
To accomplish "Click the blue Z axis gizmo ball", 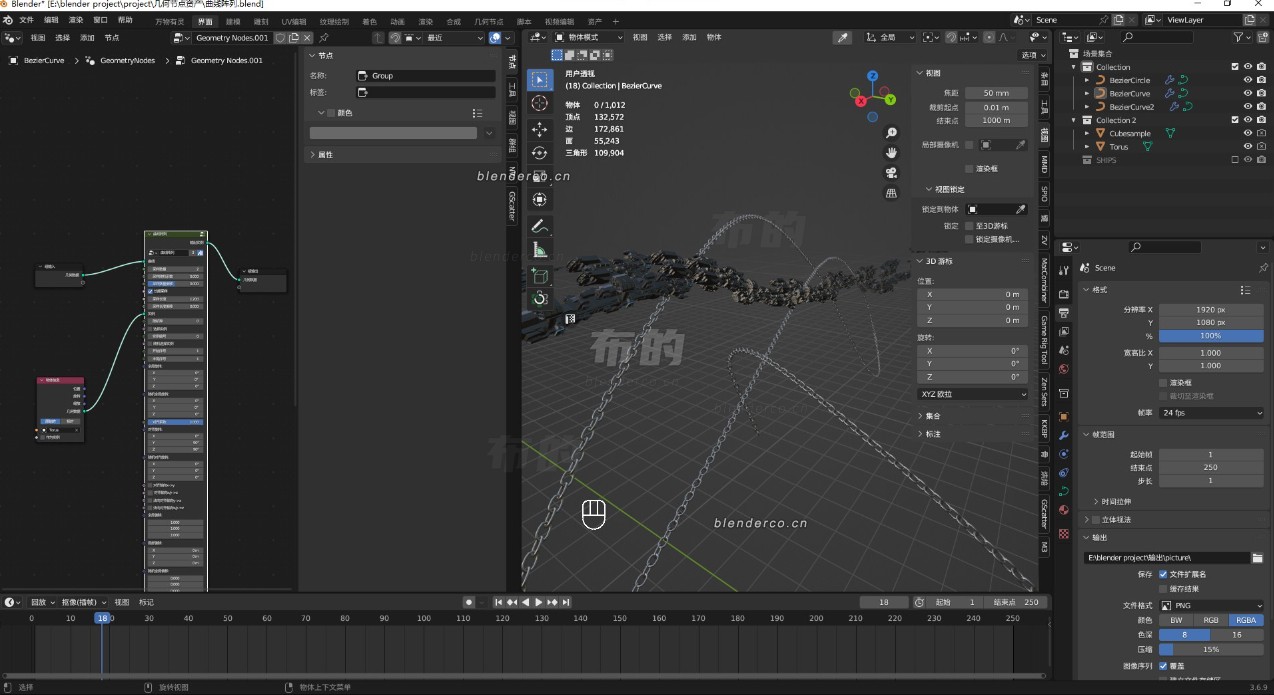I will click(x=873, y=76).
